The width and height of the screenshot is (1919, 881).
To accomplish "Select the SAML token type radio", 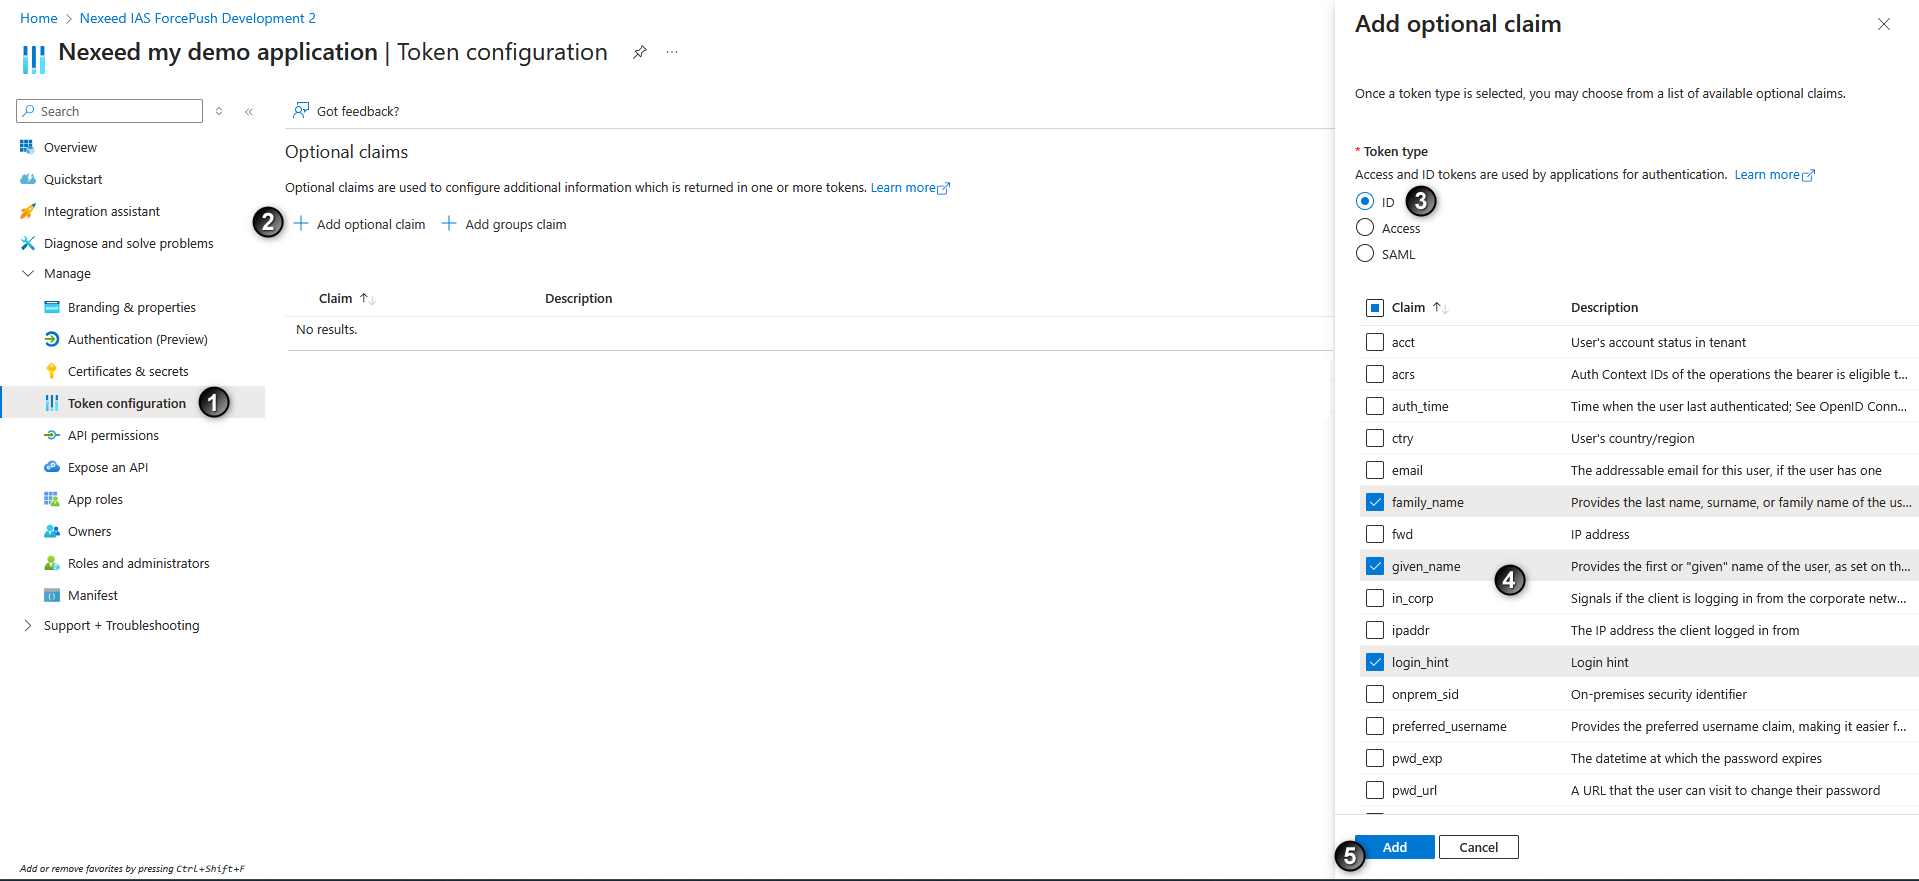I will pos(1365,253).
